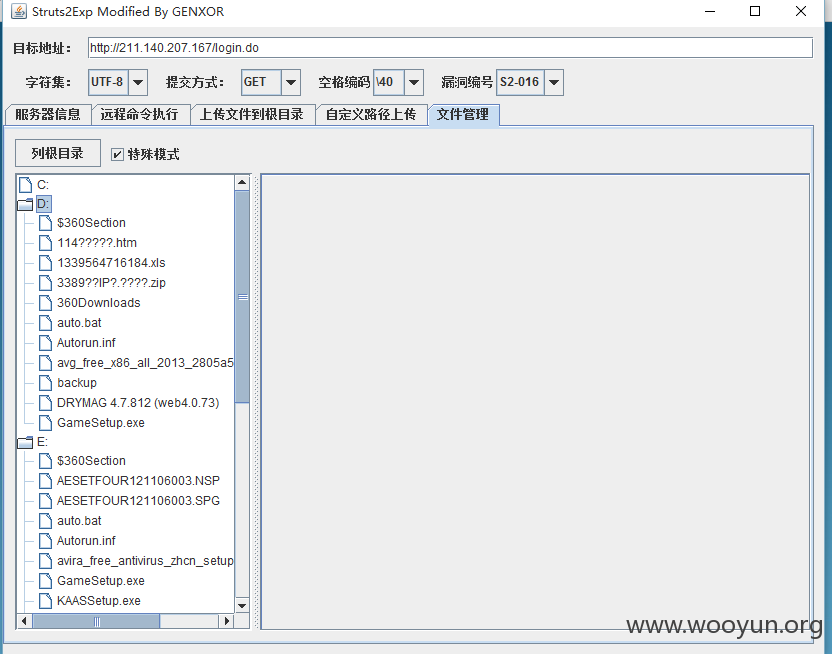This screenshot has width=832, height=654.
Task: Click the file icon beside AESETFOUR121106003.SPG
Action: click(46, 501)
